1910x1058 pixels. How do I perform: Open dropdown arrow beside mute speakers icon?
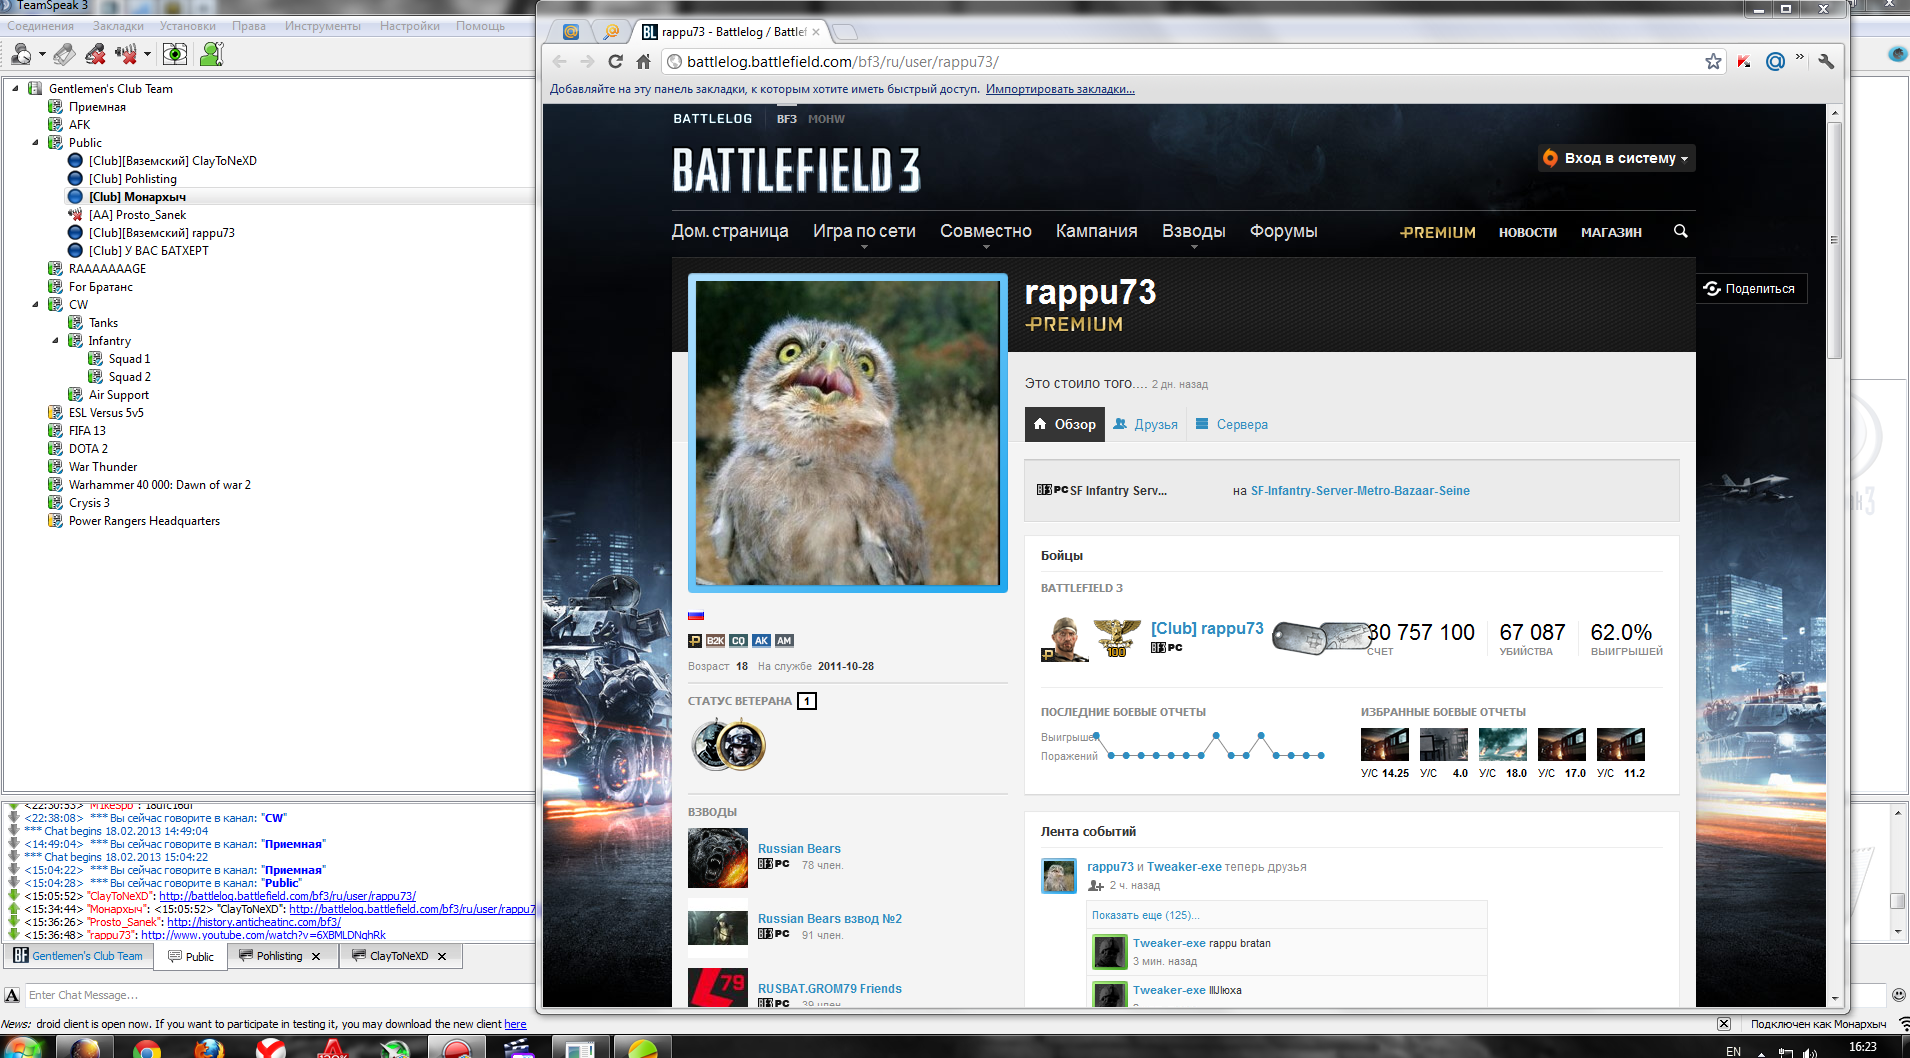tap(147, 55)
